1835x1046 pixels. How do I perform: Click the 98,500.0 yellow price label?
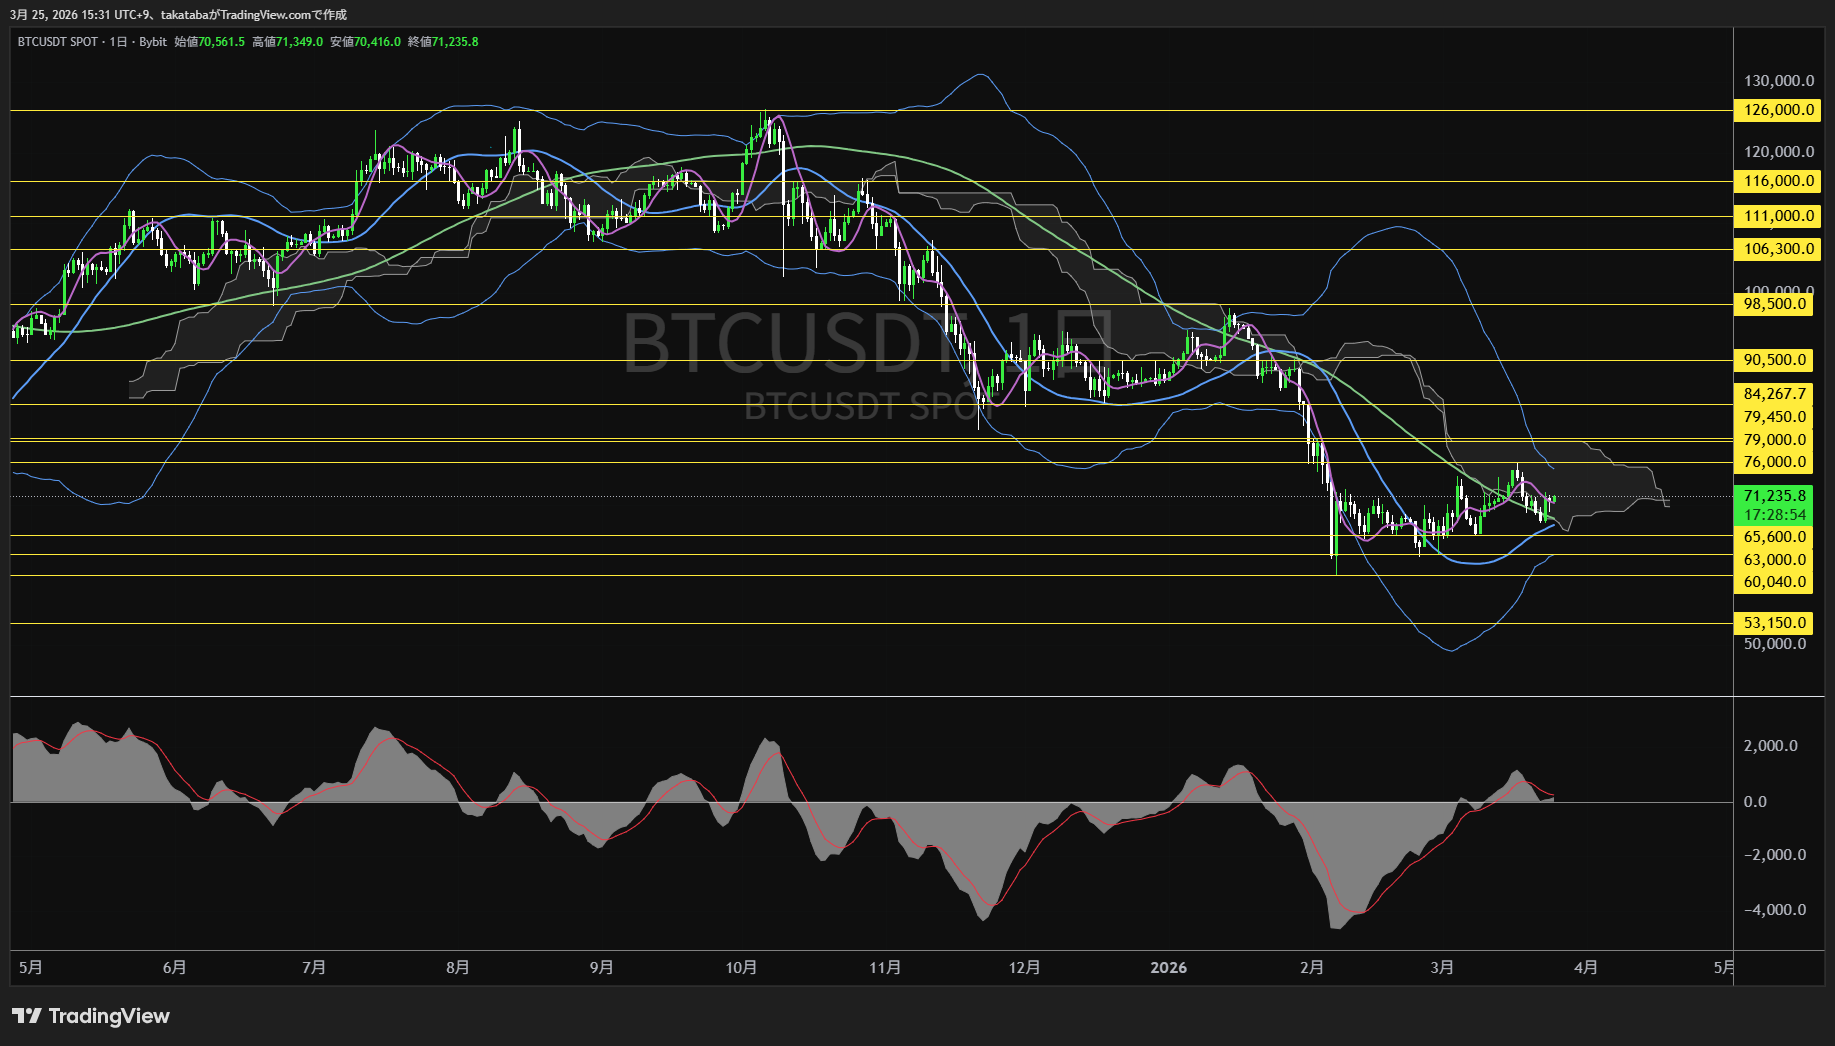pos(1774,304)
